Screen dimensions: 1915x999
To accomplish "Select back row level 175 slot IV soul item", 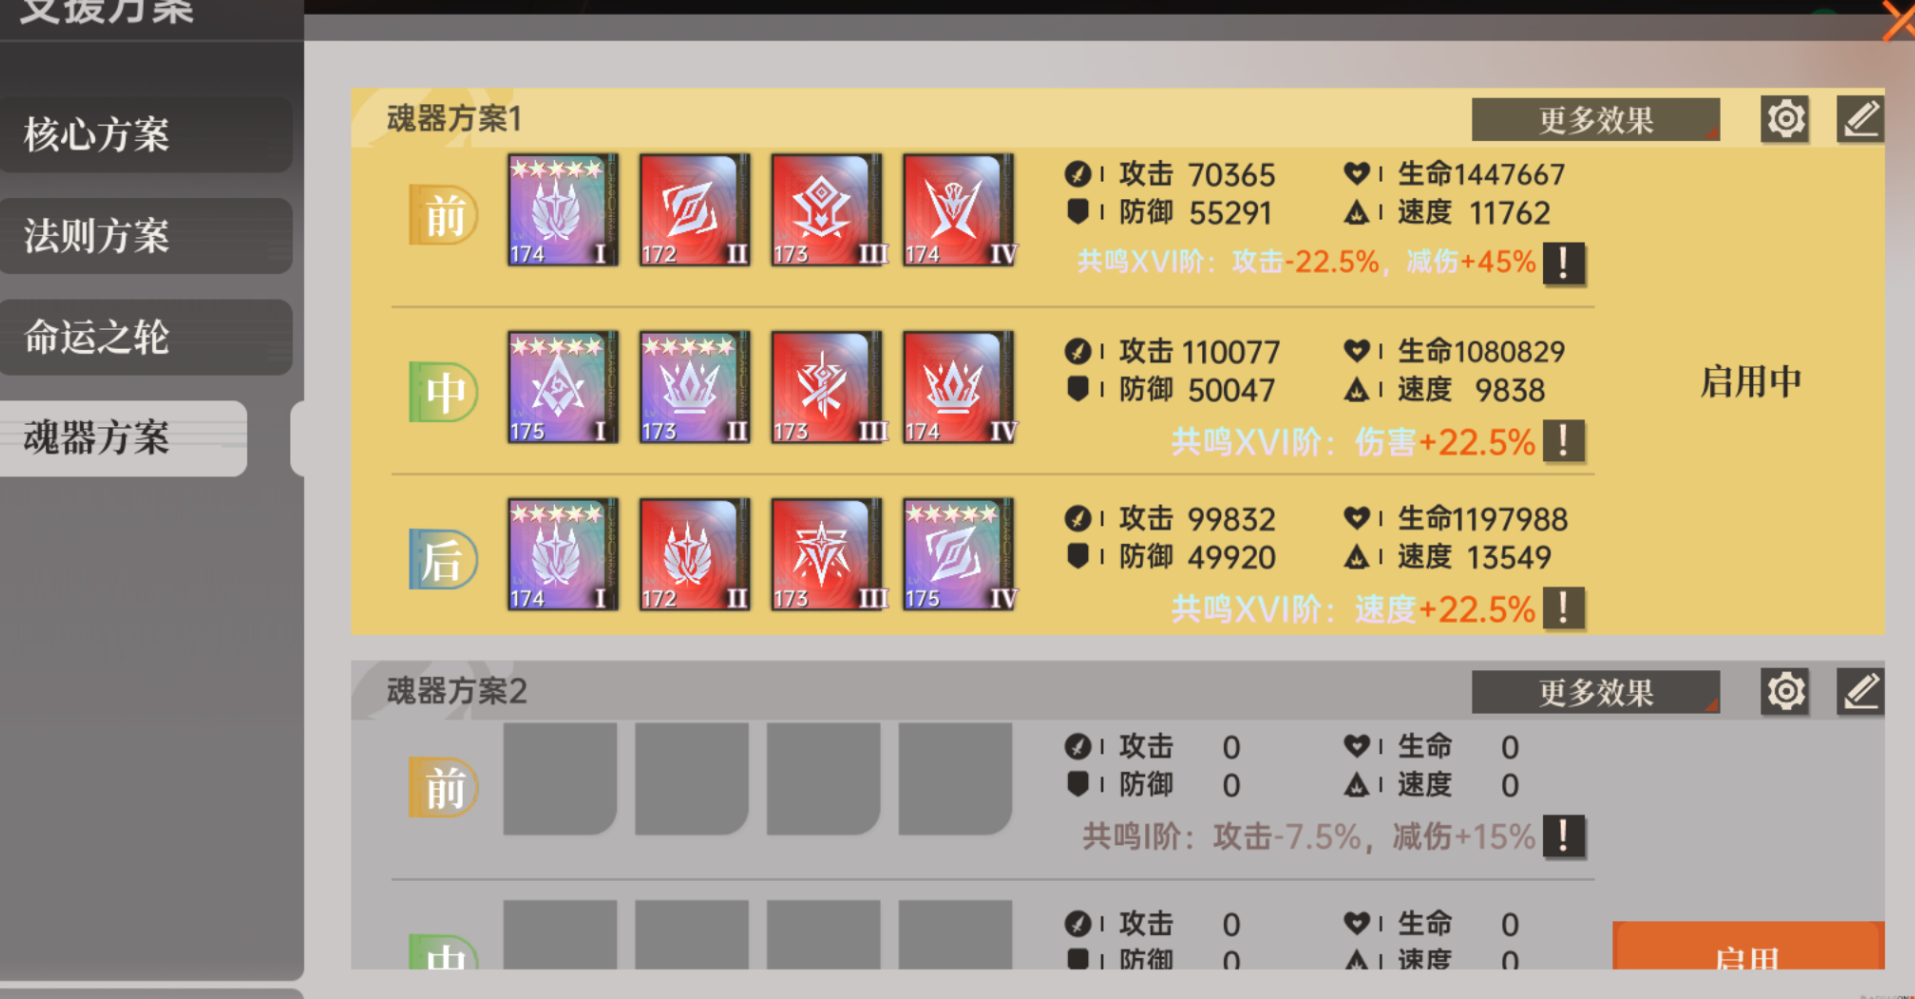I will coord(958,554).
